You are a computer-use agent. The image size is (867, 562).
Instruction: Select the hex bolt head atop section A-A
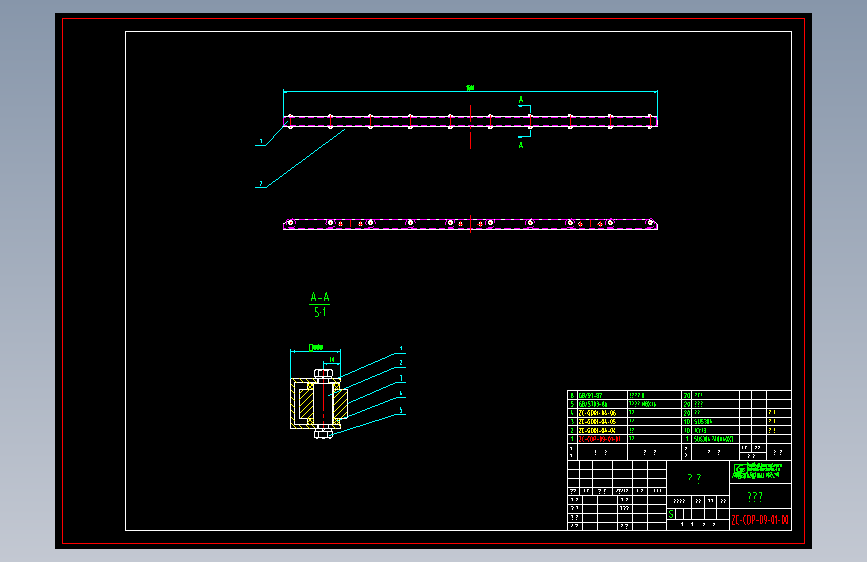[323, 373]
